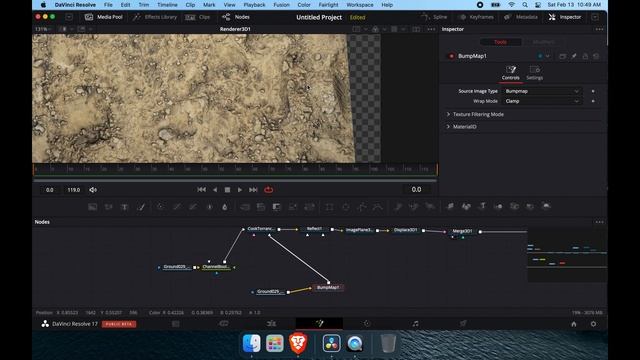Add a Merge tool from toolbar
This screenshot has width=640, height=360.
(245, 207)
